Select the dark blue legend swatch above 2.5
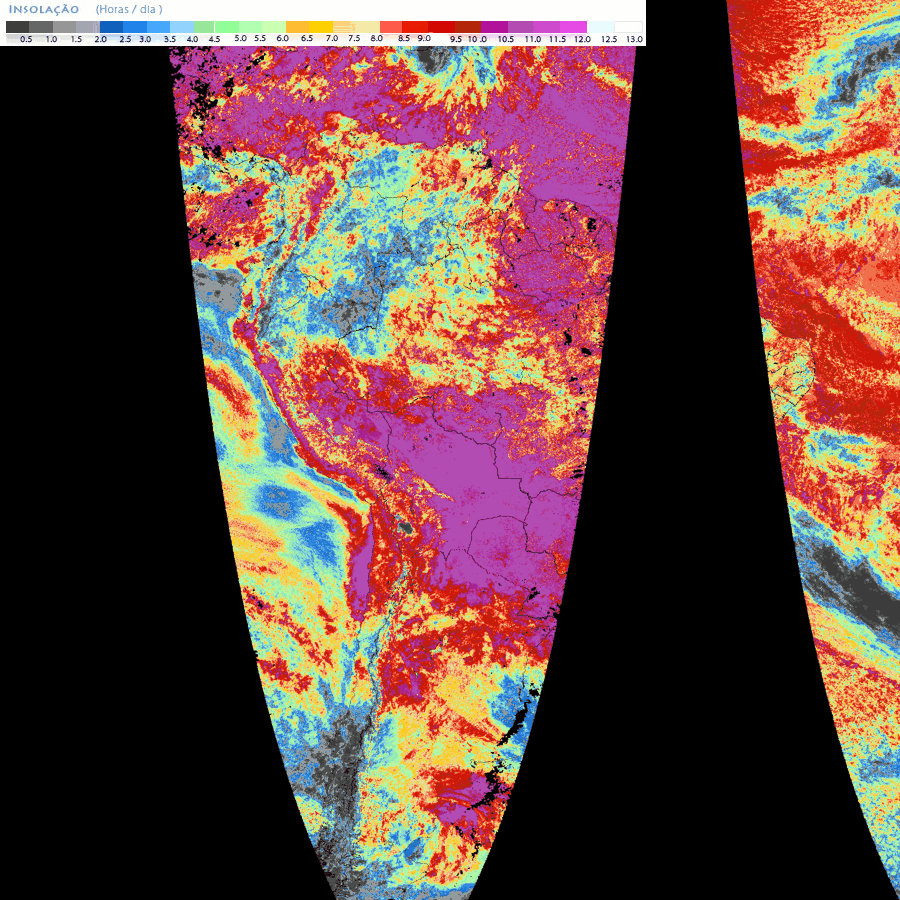The width and height of the screenshot is (900, 900). coord(111,27)
